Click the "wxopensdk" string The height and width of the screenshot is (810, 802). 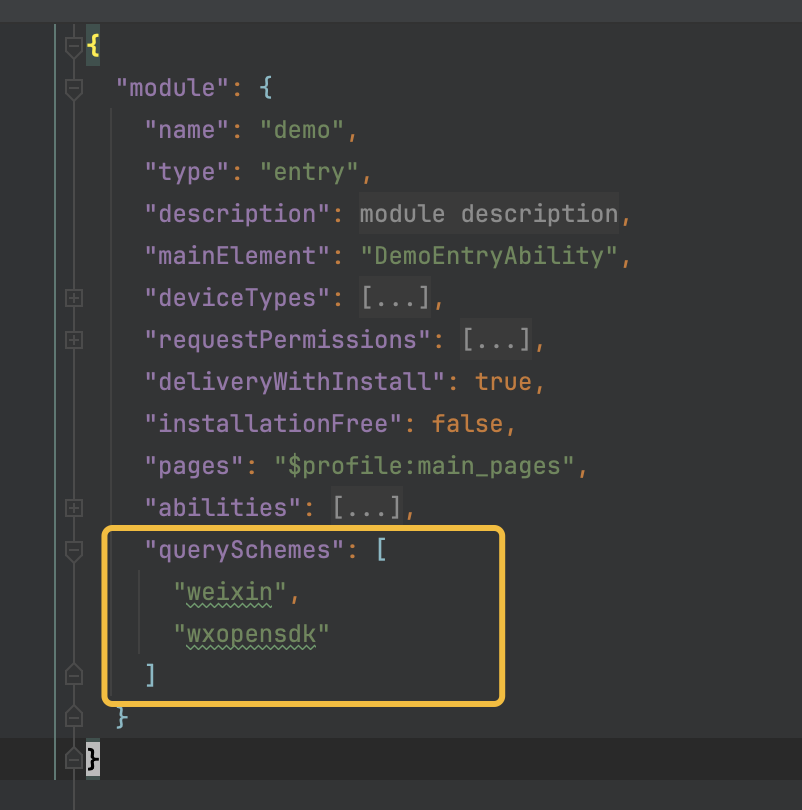point(251,634)
